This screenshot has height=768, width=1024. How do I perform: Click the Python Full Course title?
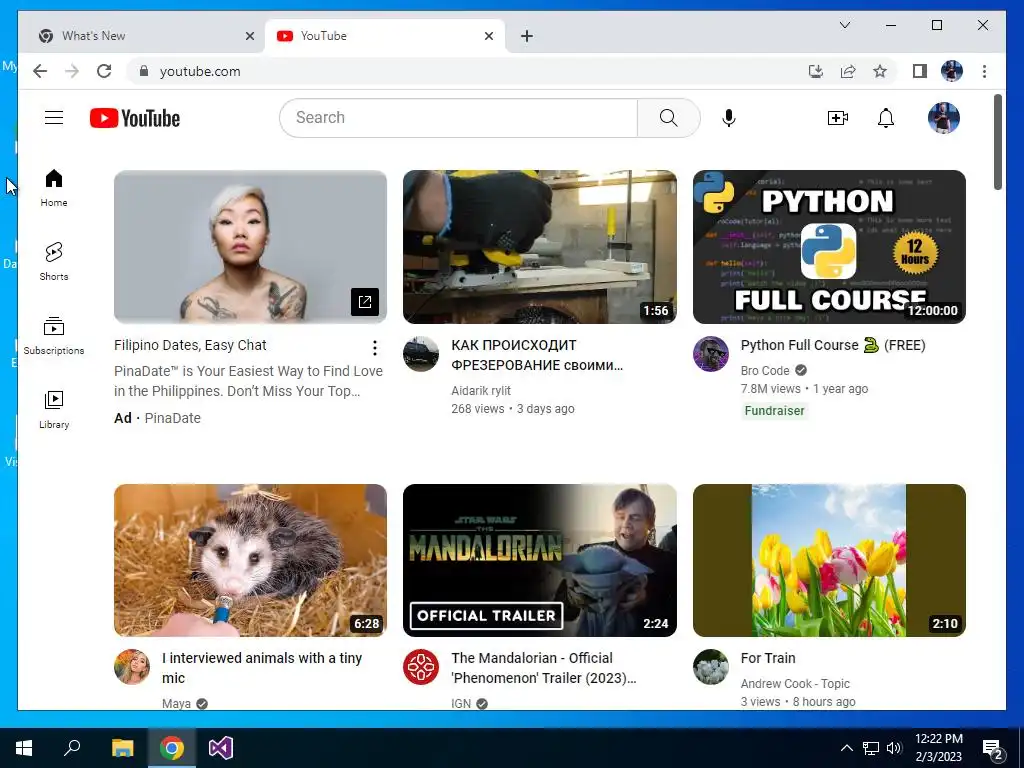833,345
